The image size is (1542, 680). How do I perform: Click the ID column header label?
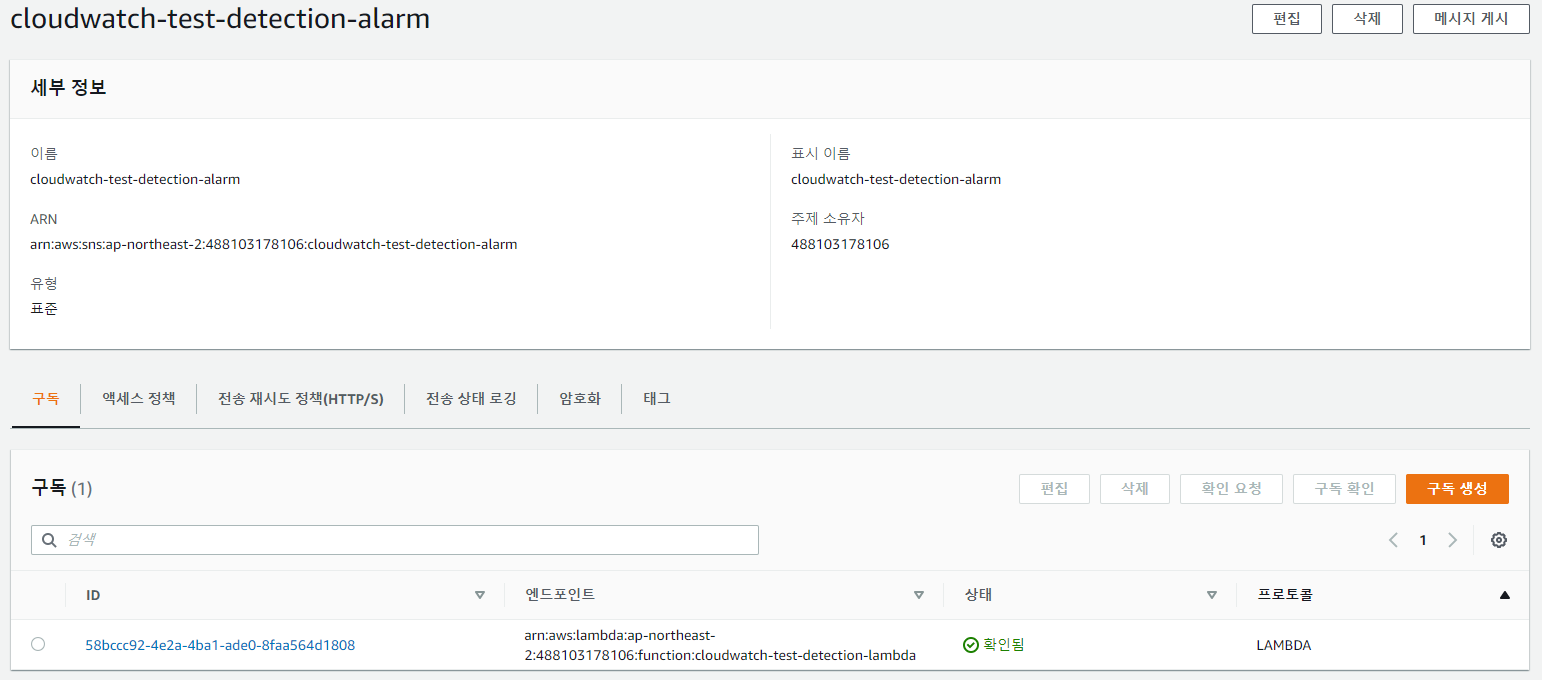coord(93,595)
